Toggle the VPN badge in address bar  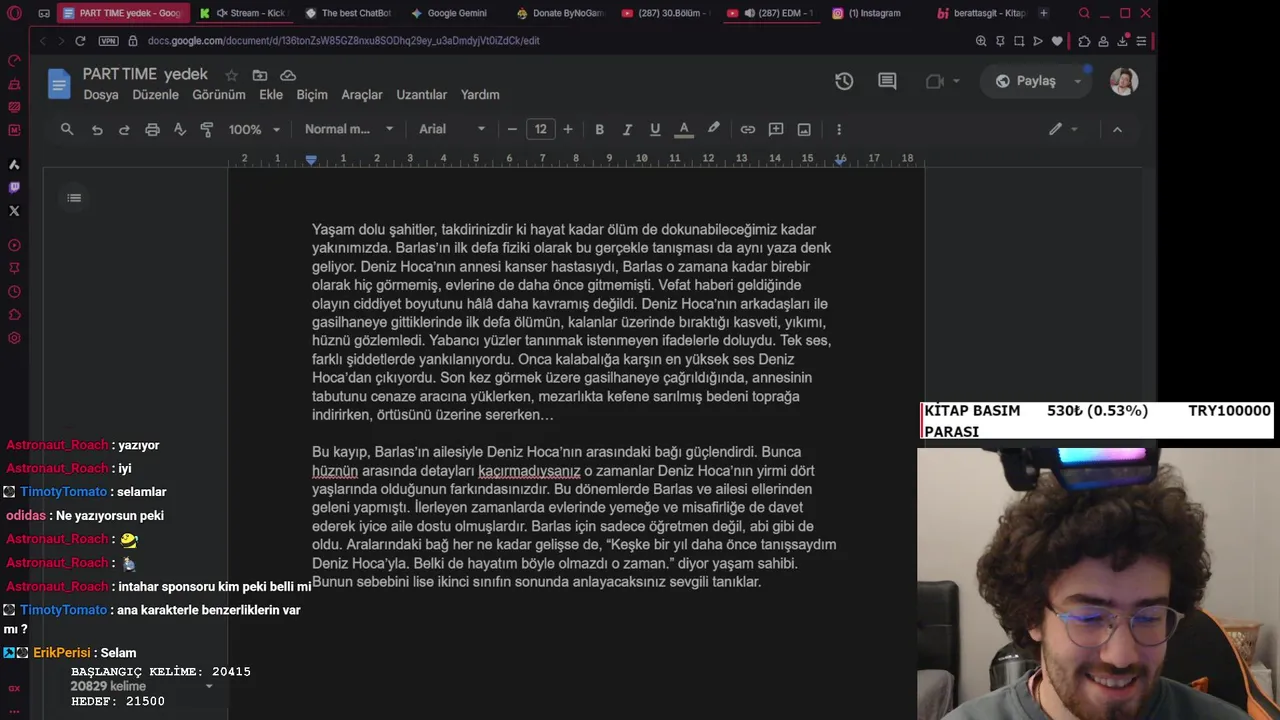point(108,41)
